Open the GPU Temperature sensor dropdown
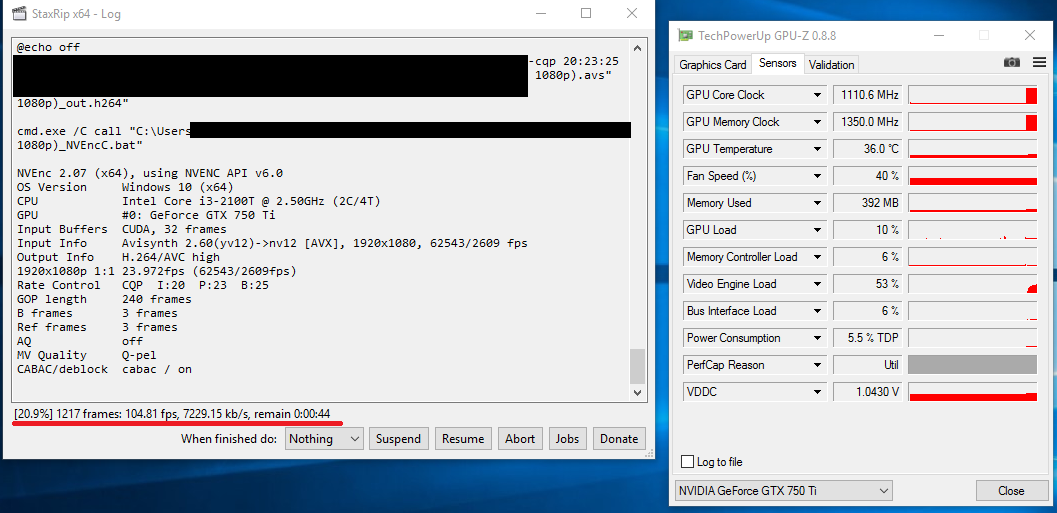This screenshot has height=513, width=1057. coord(818,149)
